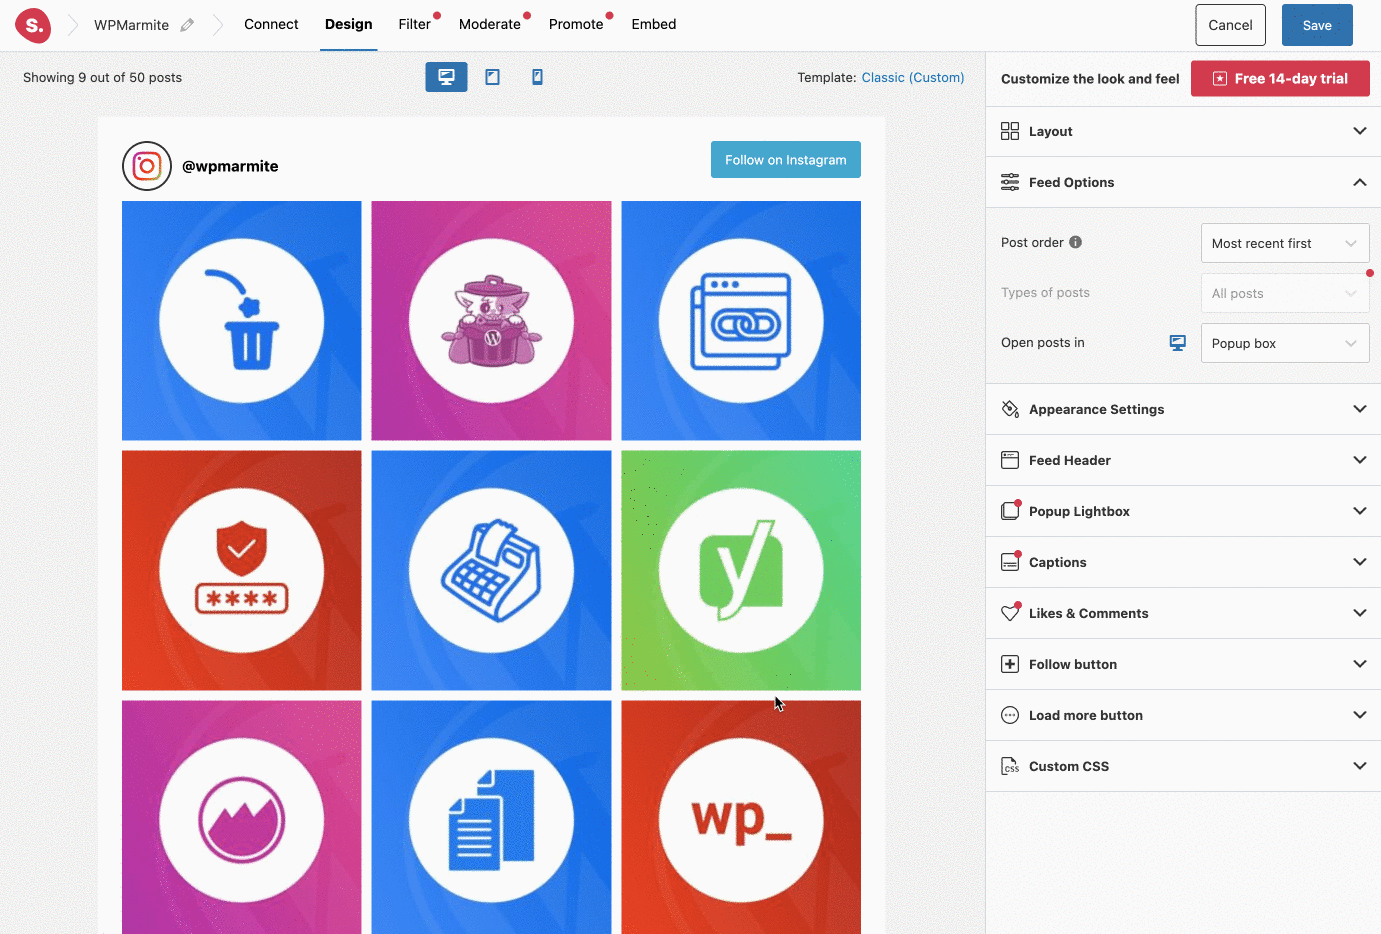Viewport: 1381px width, 934px height.
Task: Open the Open posts in dropdown
Action: (1285, 343)
